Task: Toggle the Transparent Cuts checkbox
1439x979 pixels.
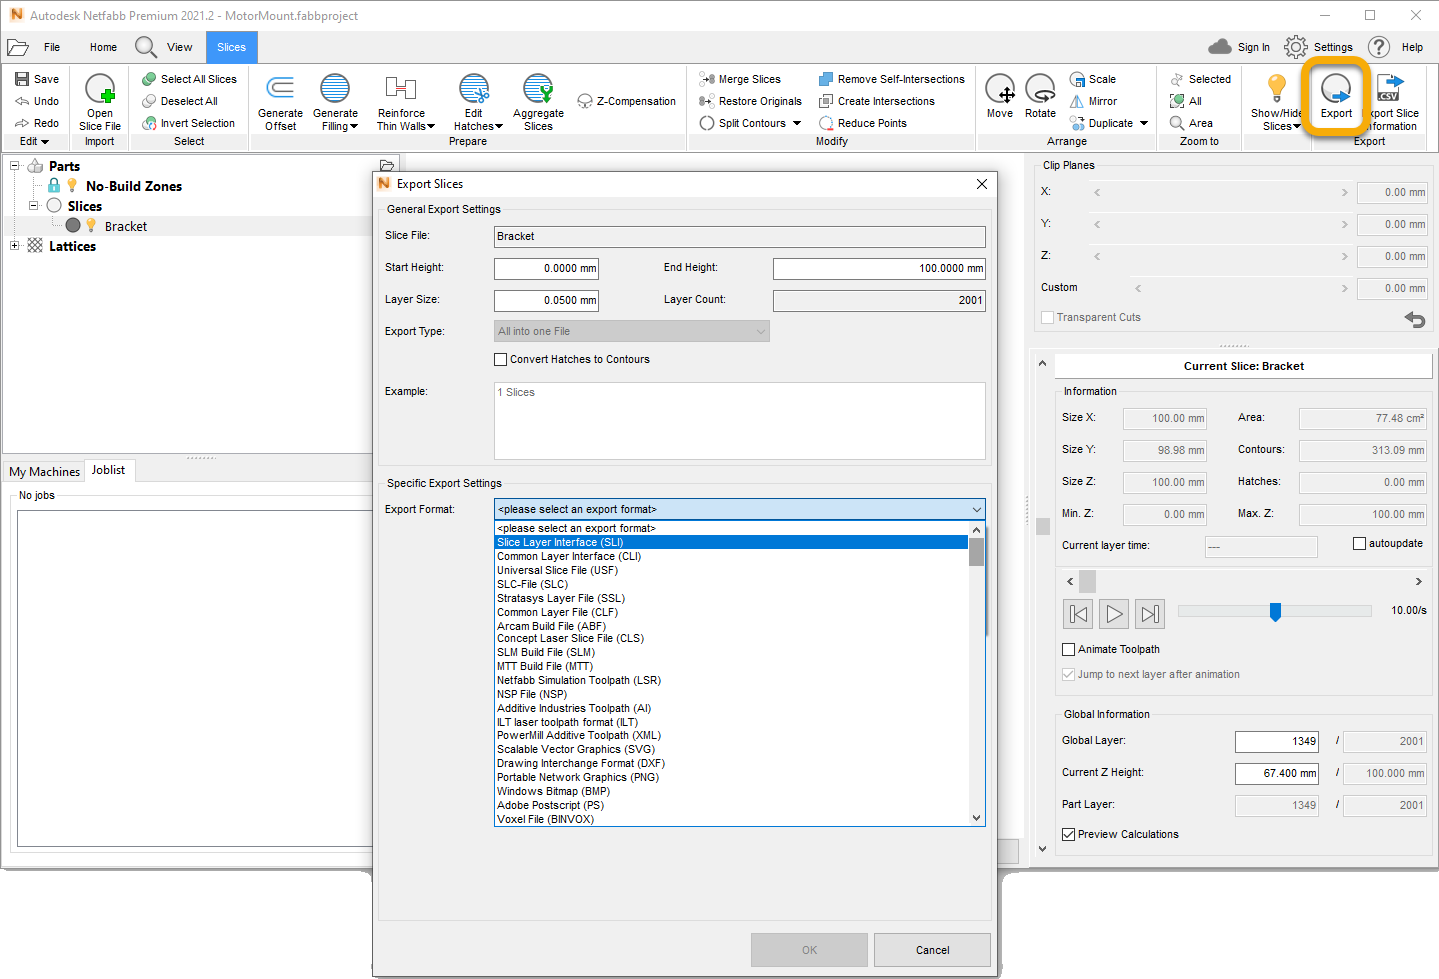Action: click(1048, 317)
